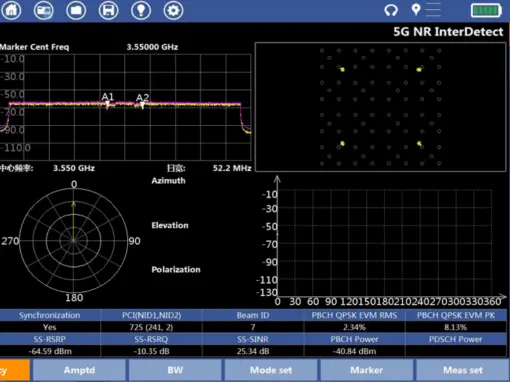The image size is (510, 382).
Task: Open the Amptd menu
Action: [79, 370]
